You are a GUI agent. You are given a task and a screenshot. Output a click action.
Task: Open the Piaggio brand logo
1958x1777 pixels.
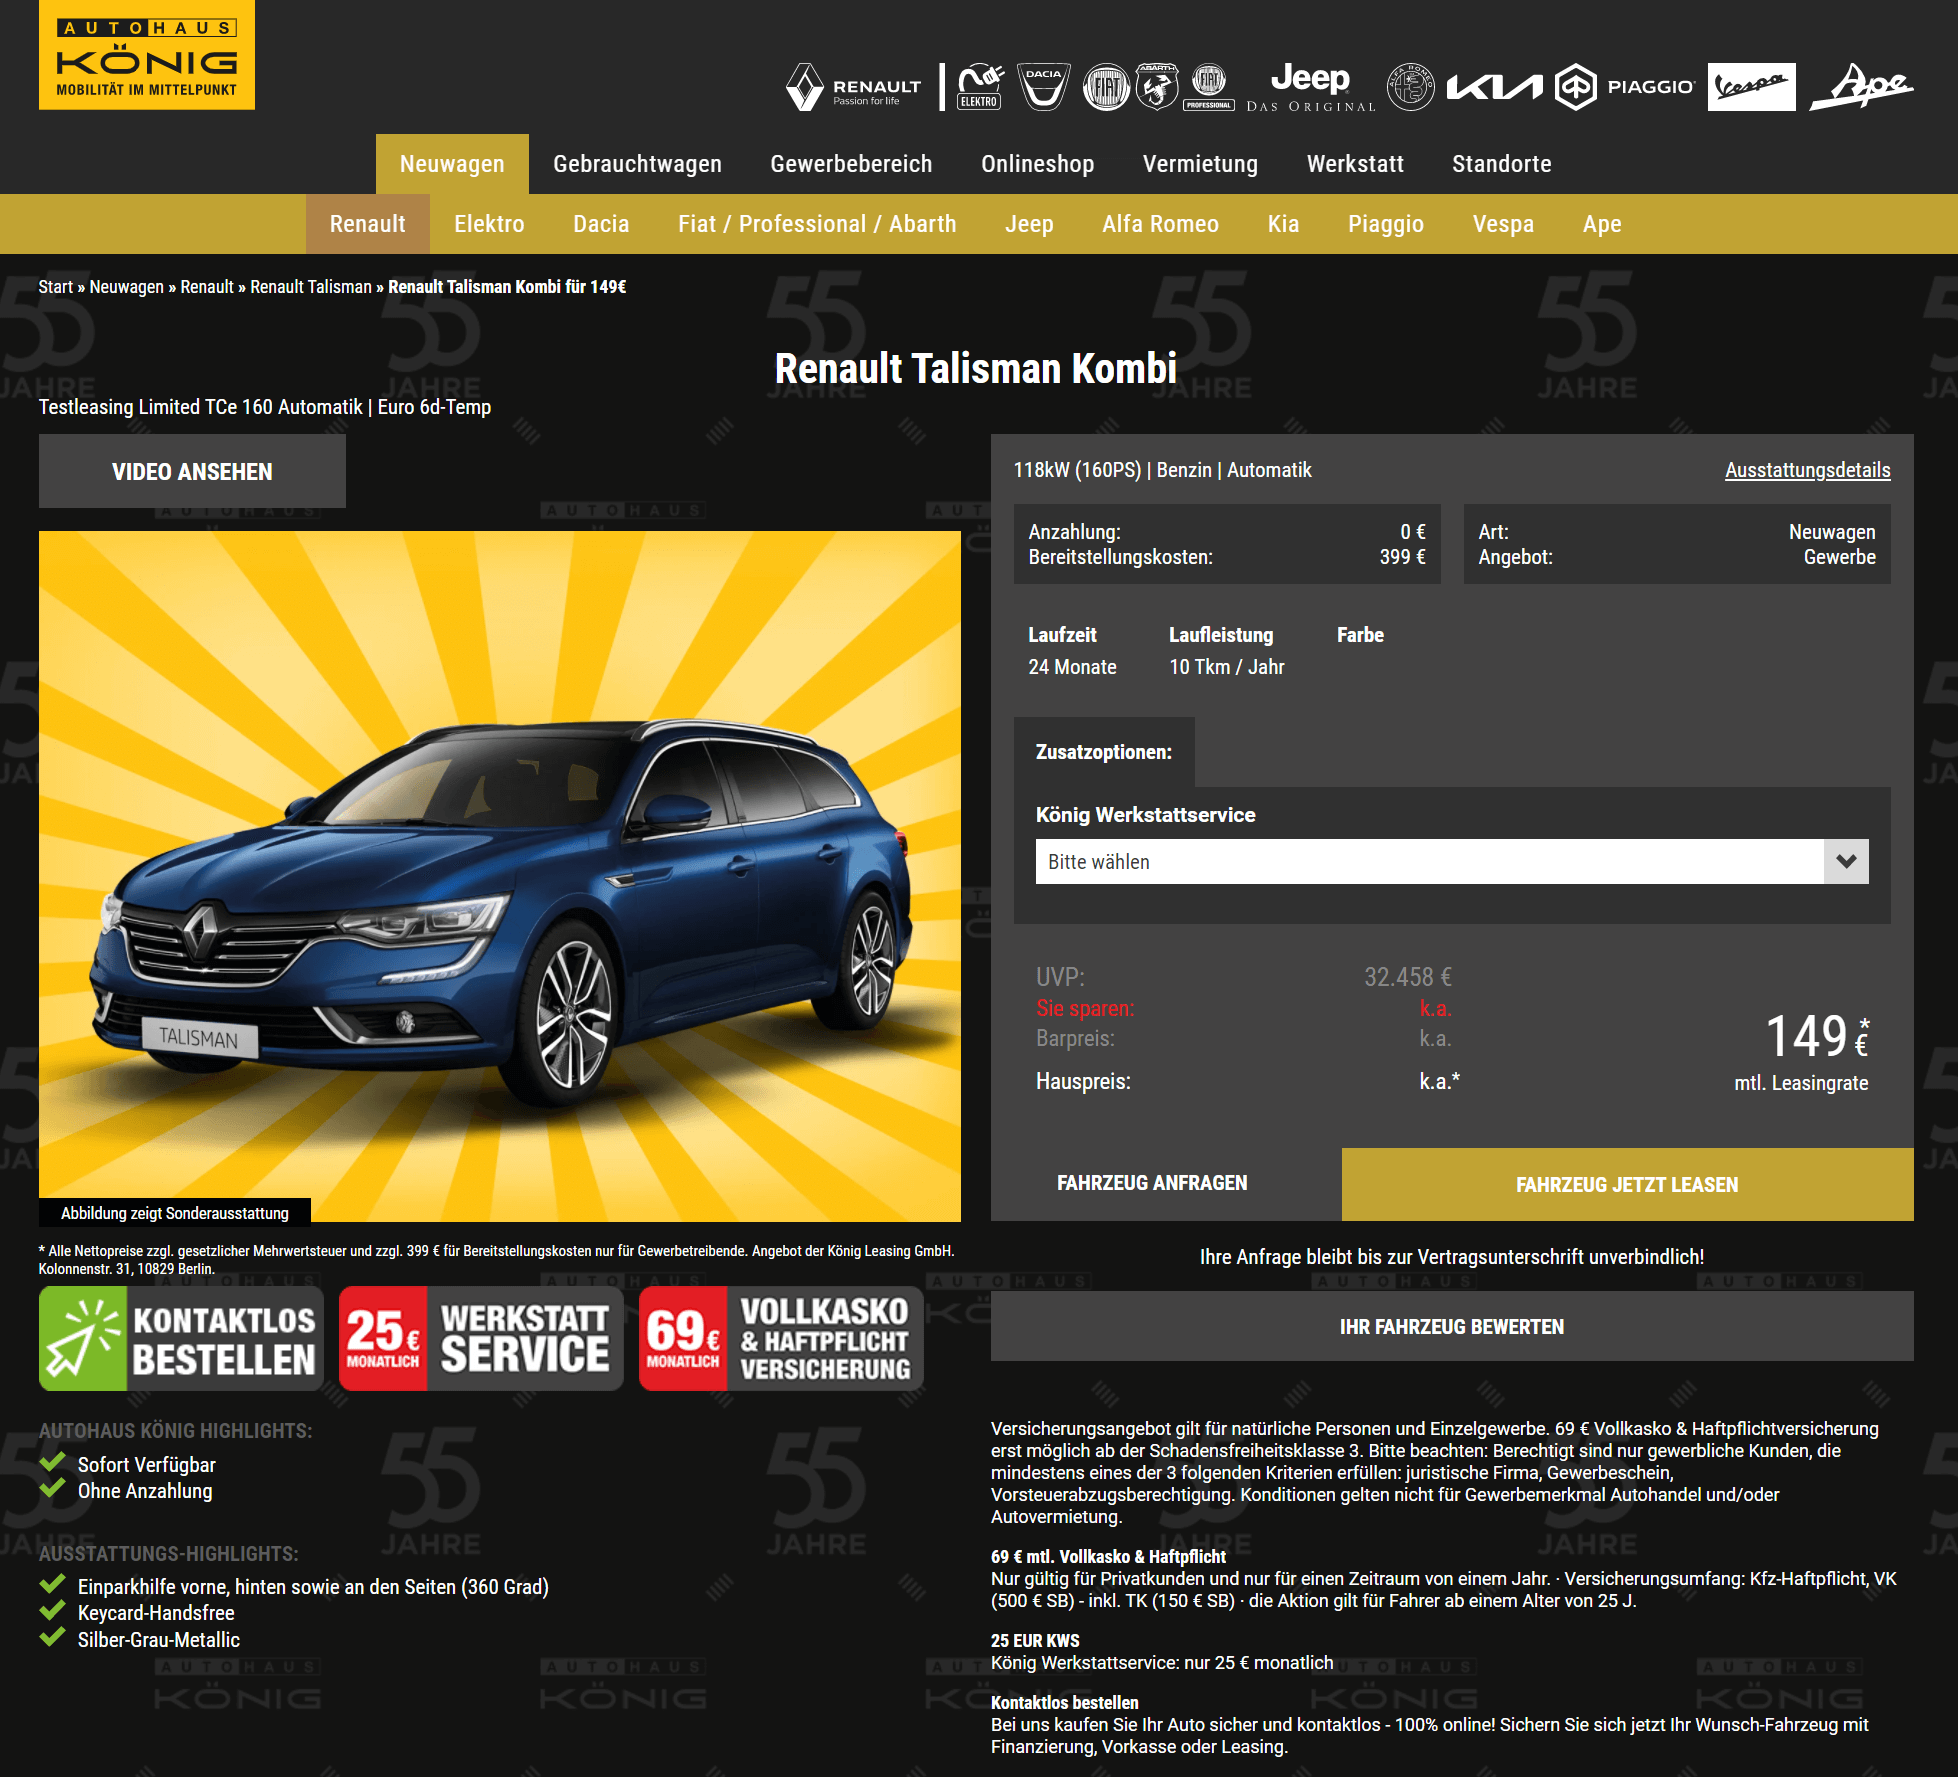[x=1625, y=87]
